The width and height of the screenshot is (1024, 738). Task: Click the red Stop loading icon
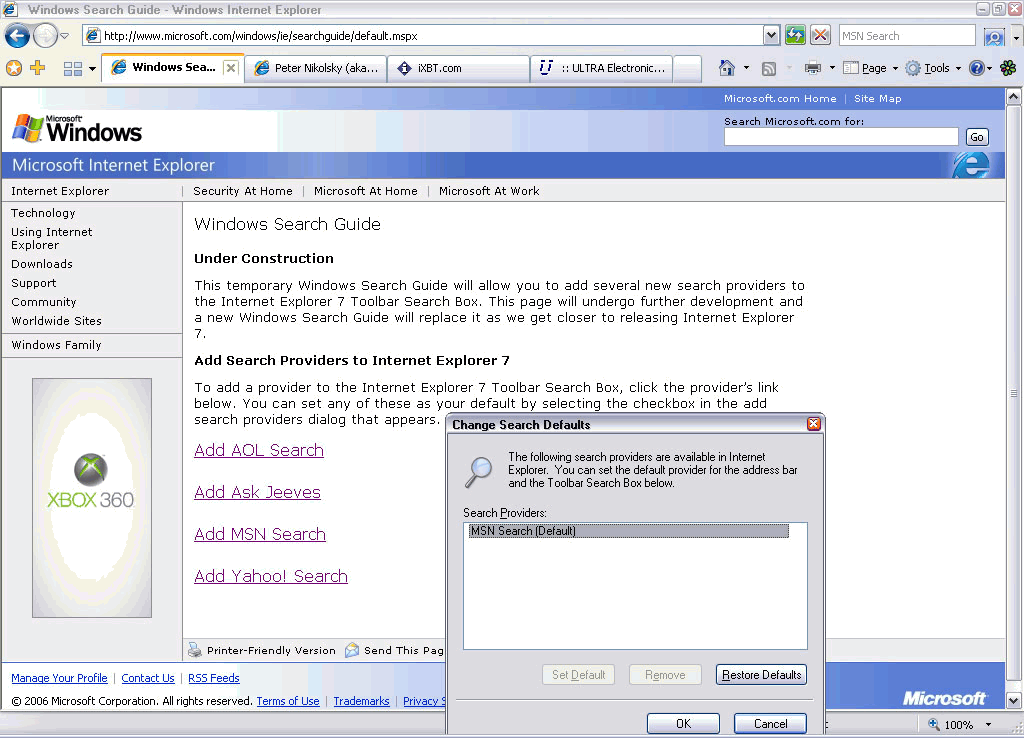[820, 35]
